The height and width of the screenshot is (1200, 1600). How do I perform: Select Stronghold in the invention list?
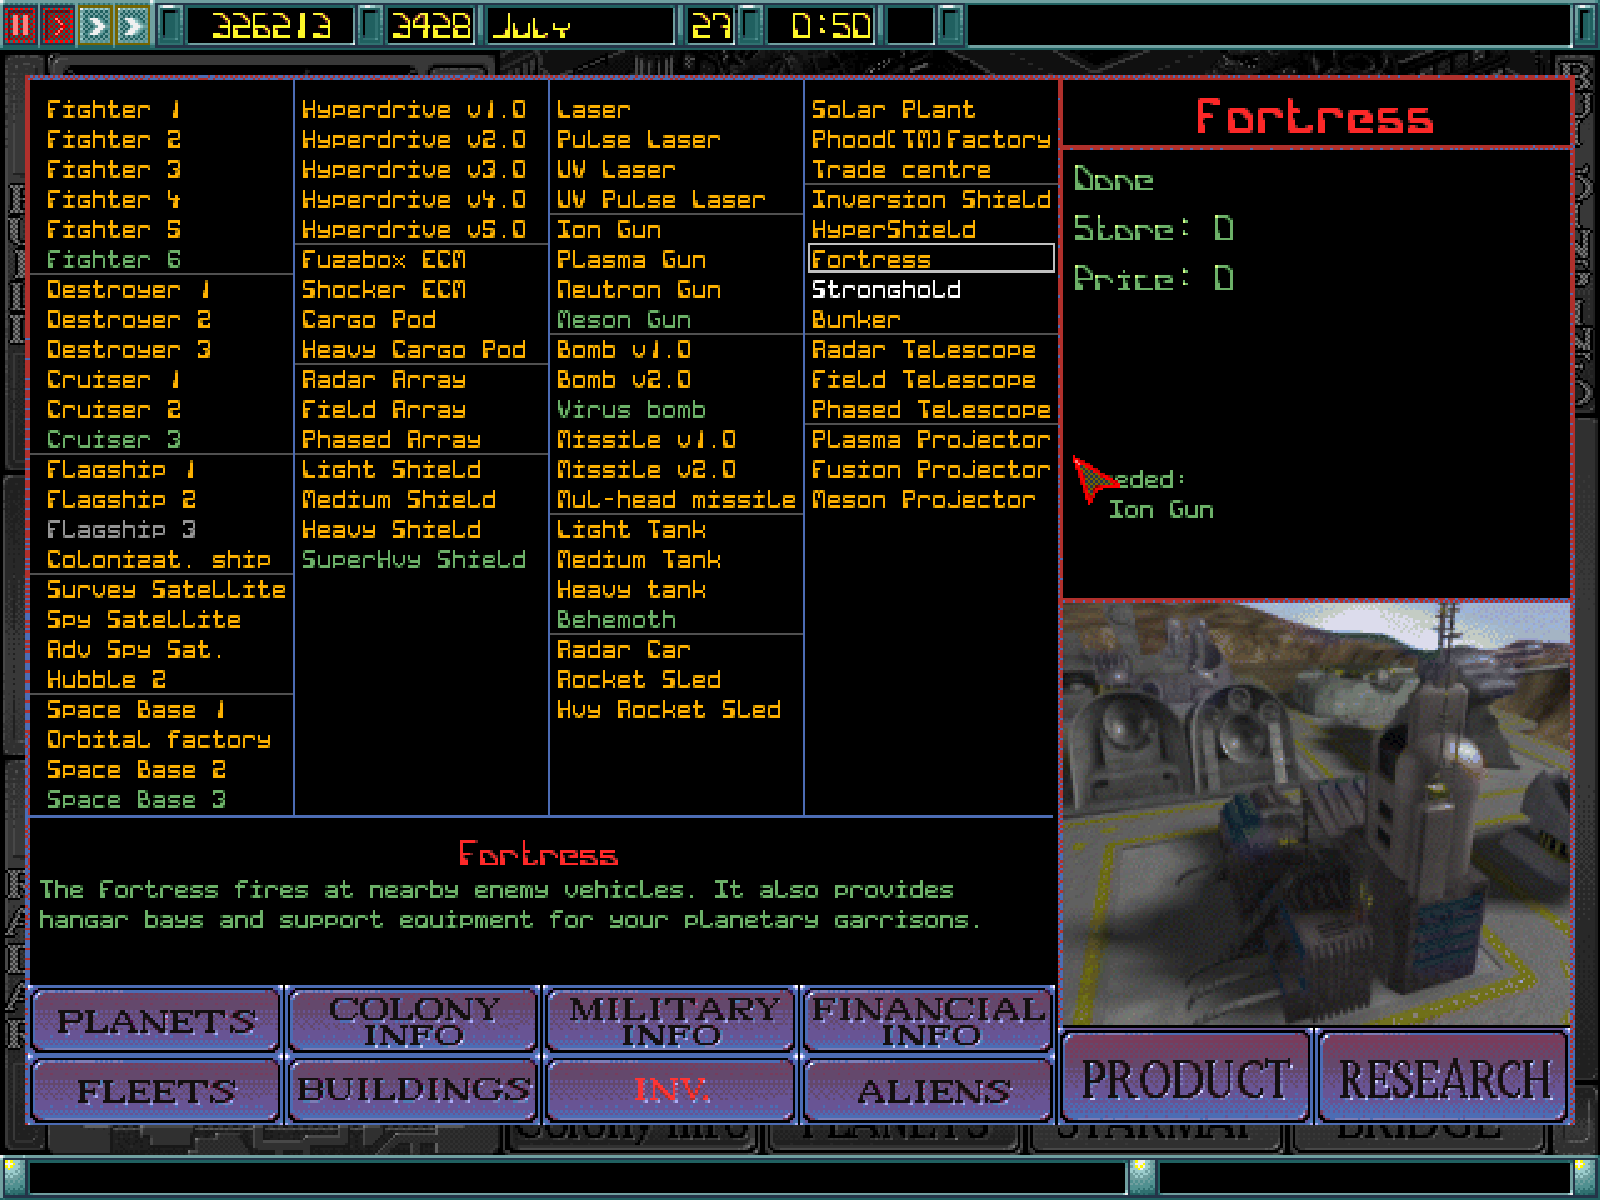pos(886,290)
